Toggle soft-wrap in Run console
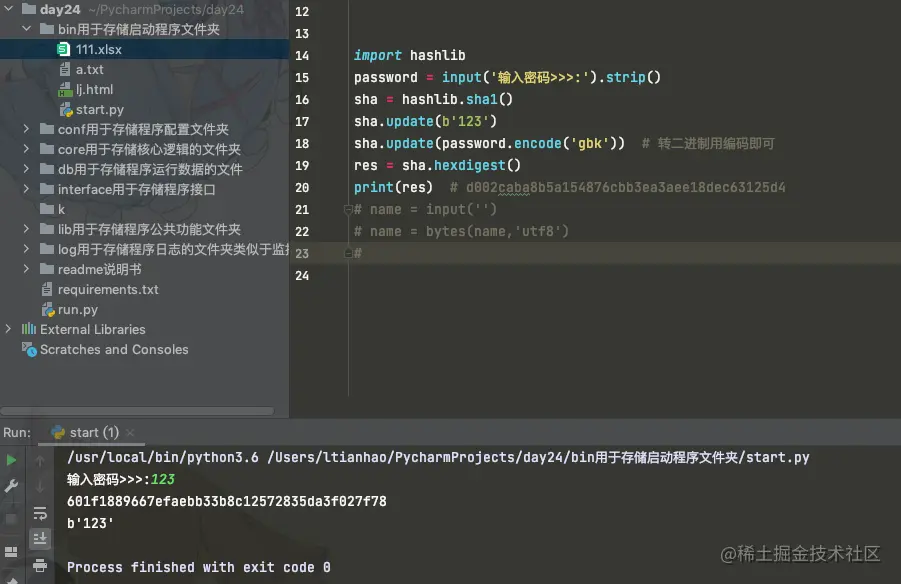The image size is (901, 584). point(40,513)
